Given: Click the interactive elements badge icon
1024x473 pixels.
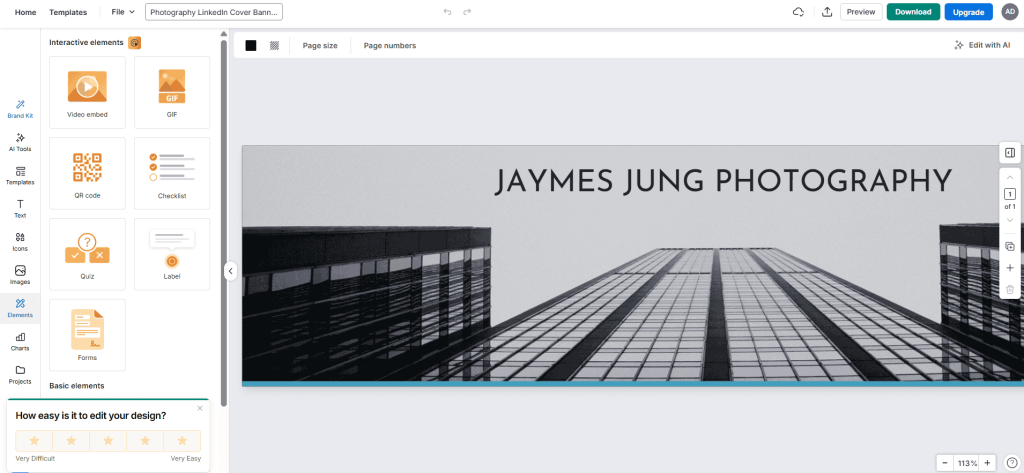Looking at the screenshot, I should point(135,42).
